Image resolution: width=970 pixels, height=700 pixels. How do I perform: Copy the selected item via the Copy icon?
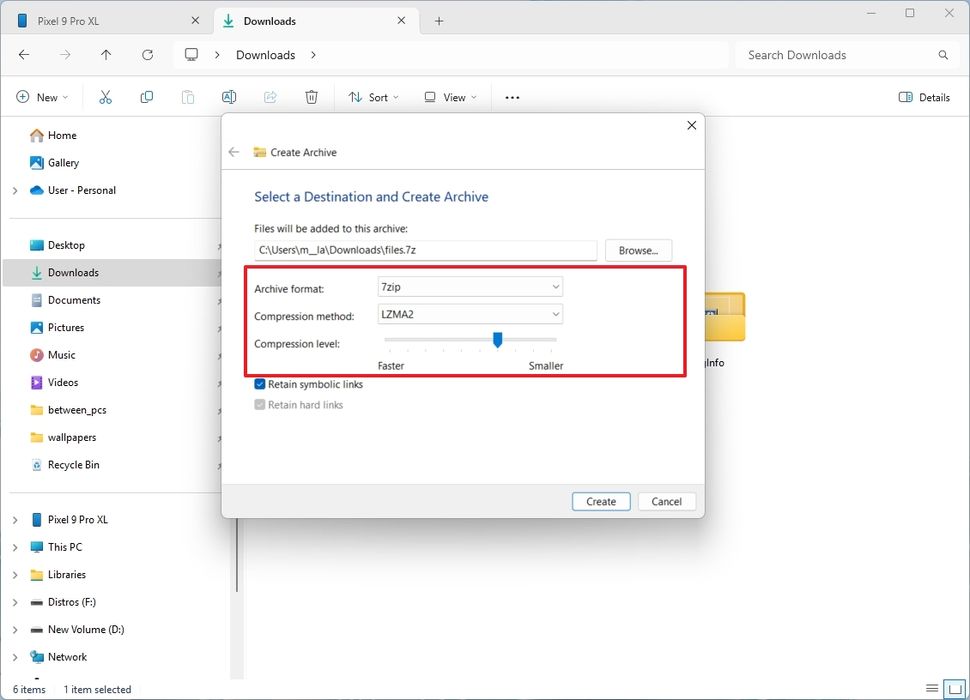[x=147, y=97]
